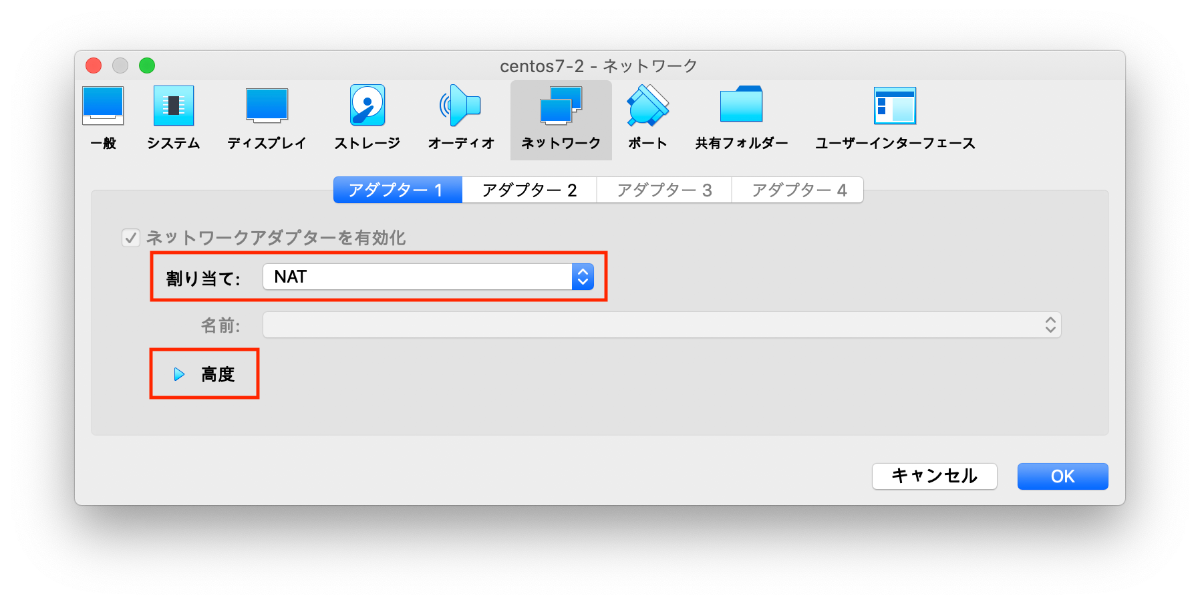Click window title centos7-2 - ネットワーク
This screenshot has height=604, width=1200.
click(599, 65)
